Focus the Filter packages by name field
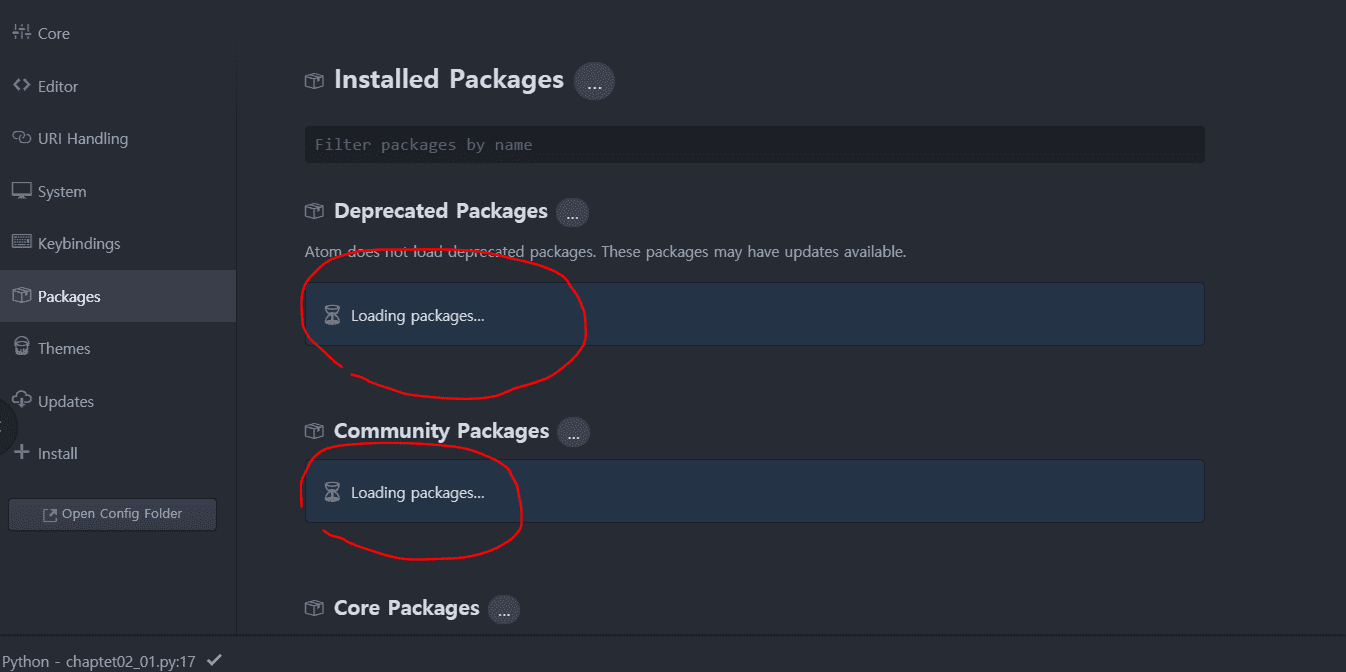Viewport: 1346px width, 672px height. 754,144
